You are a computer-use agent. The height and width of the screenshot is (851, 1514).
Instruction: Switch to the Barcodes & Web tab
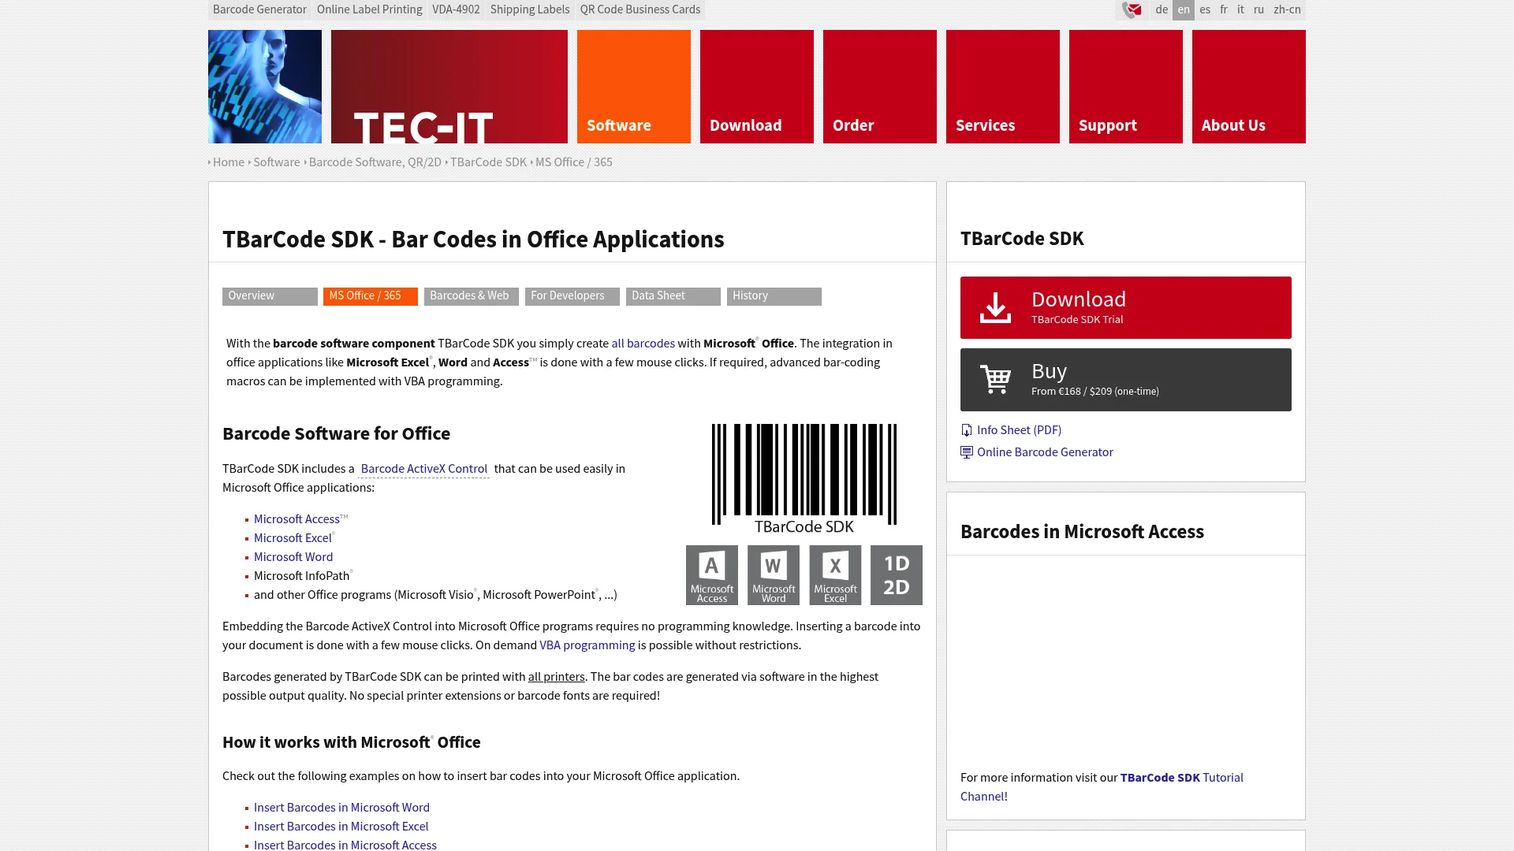[472, 296]
